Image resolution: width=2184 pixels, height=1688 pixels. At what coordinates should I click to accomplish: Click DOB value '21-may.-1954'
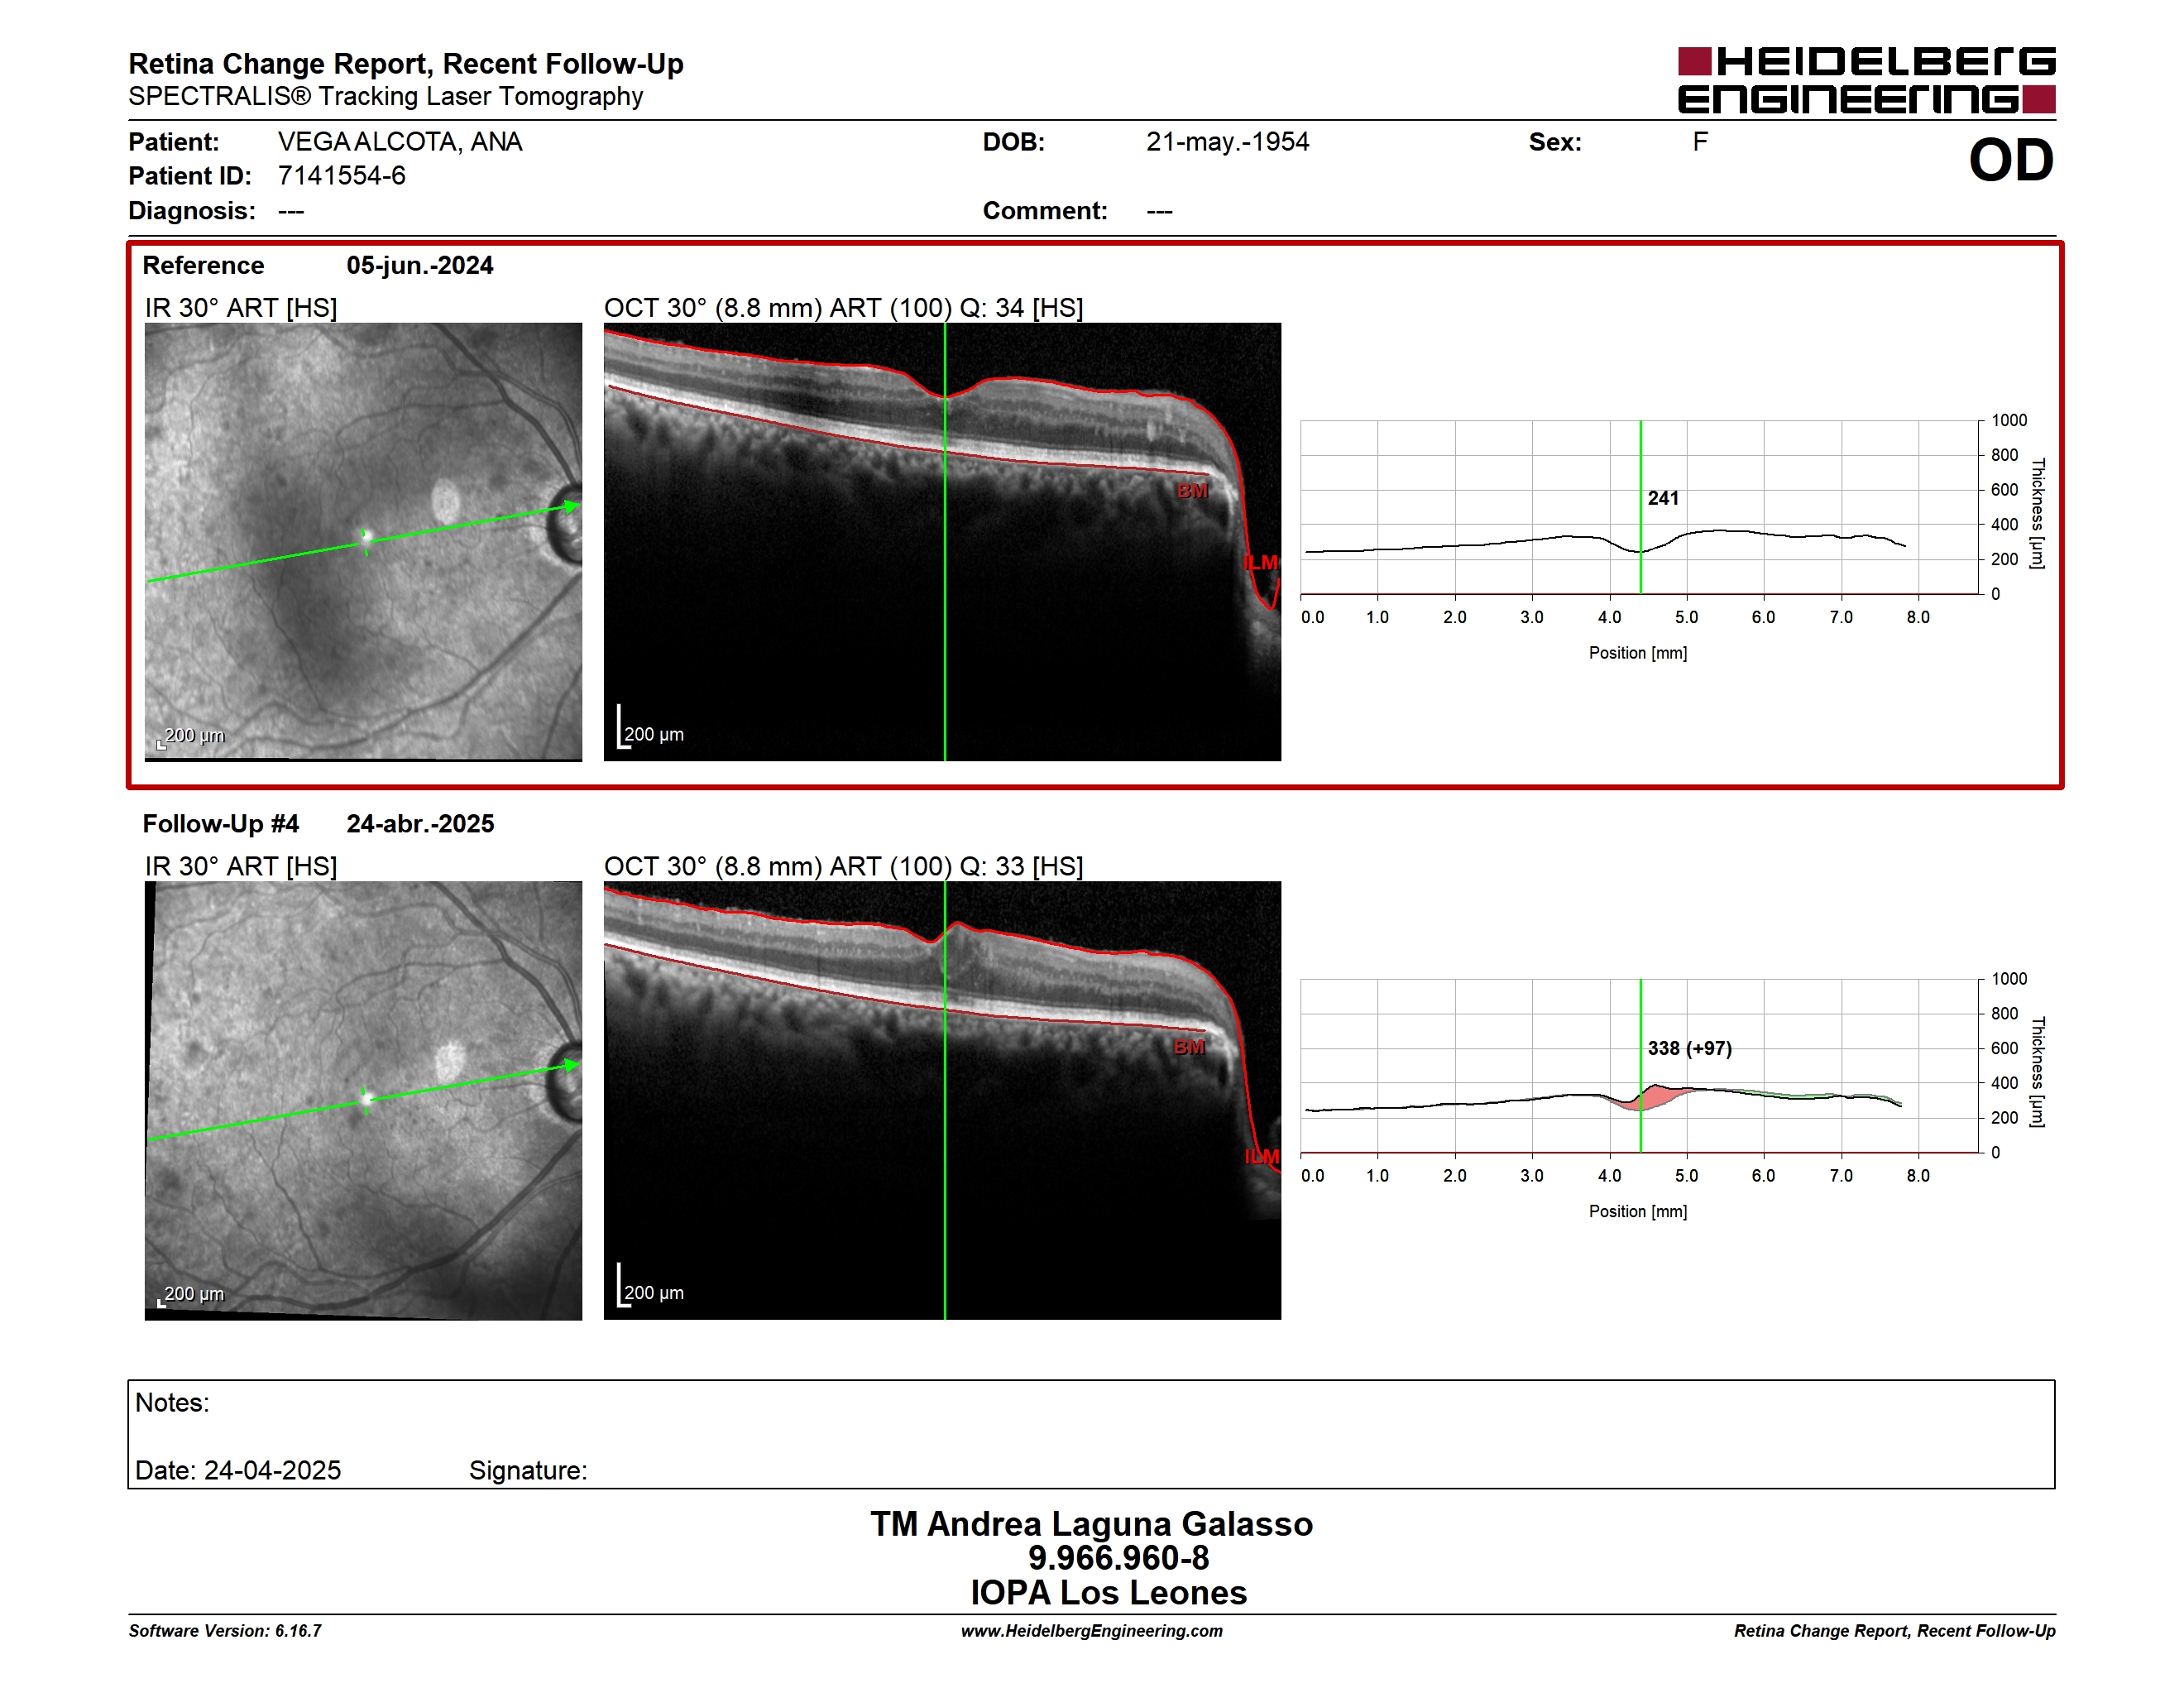[1227, 142]
